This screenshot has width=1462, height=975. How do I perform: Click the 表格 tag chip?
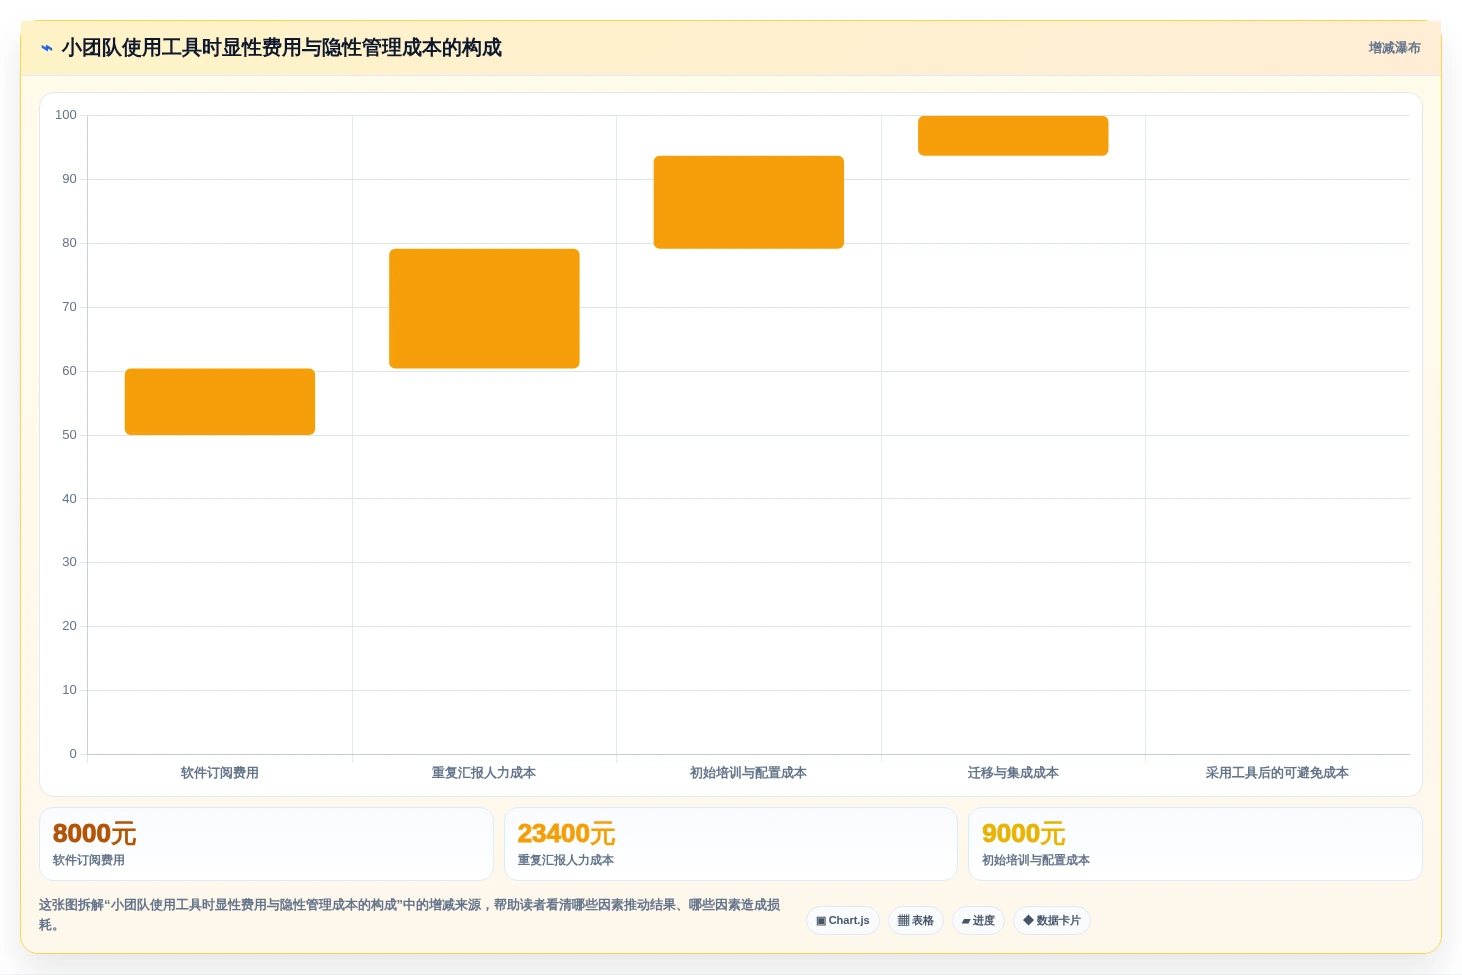[x=916, y=921]
